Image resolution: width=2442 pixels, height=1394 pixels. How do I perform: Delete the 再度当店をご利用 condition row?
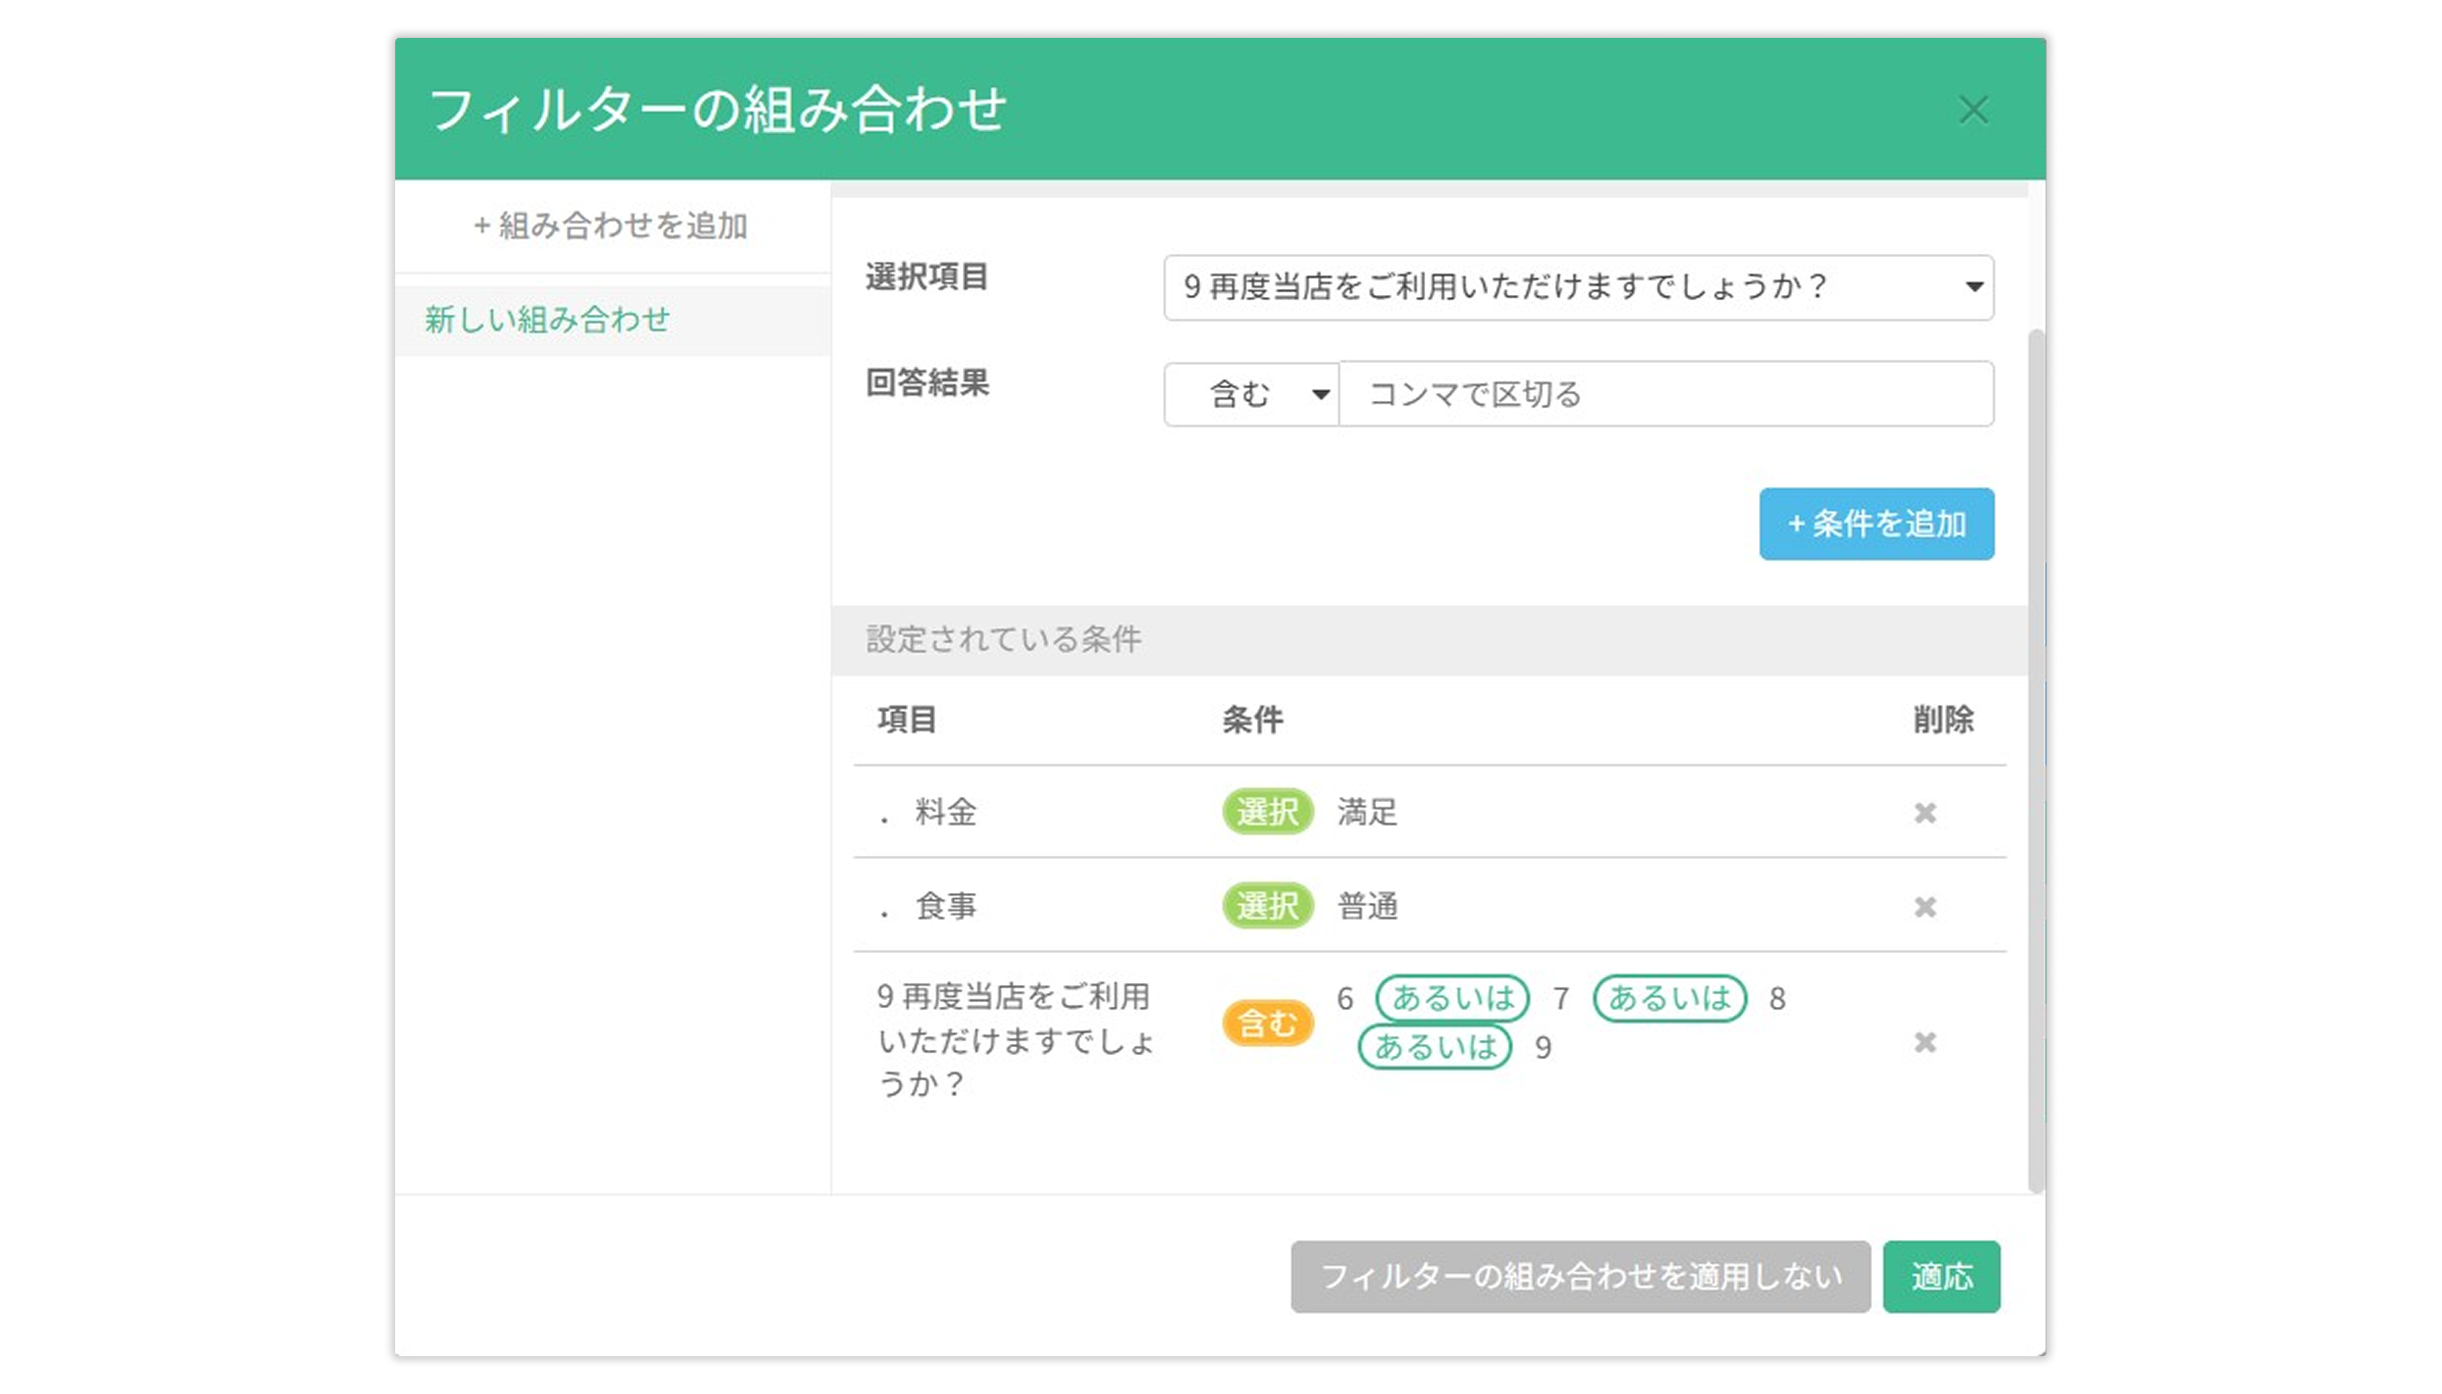[1925, 1042]
